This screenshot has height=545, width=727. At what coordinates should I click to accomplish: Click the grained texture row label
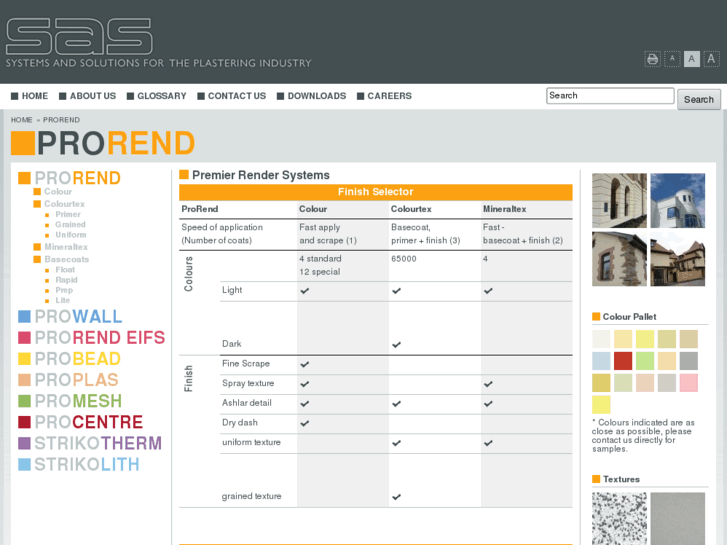click(251, 496)
